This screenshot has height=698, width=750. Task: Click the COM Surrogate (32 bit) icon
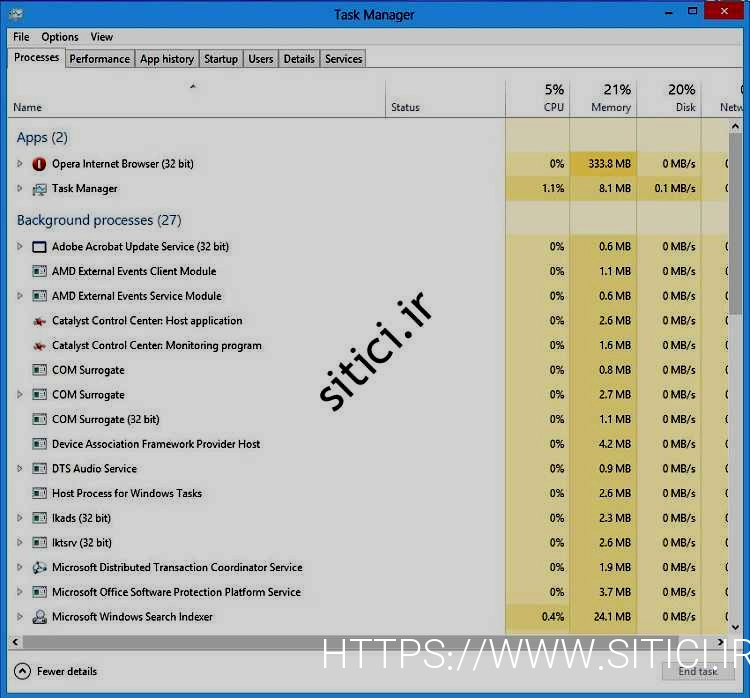click(39, 420)
